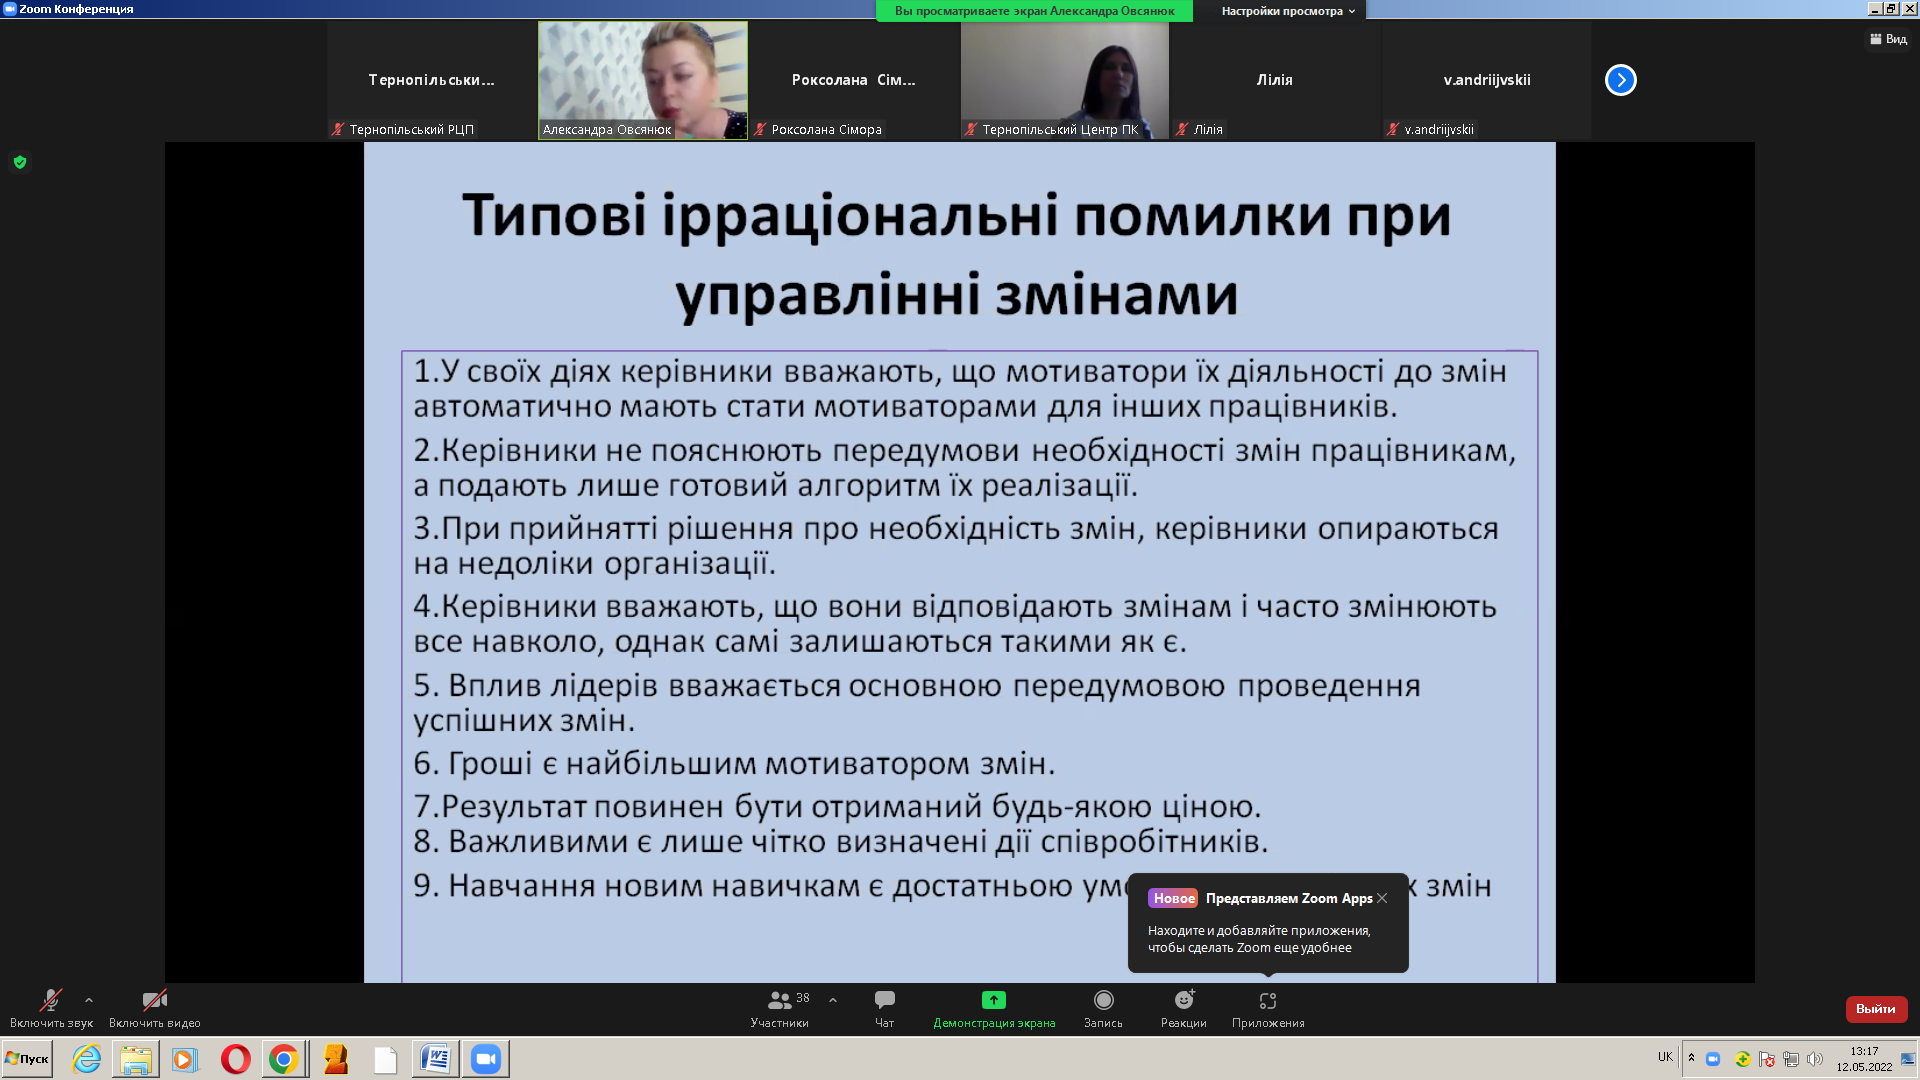Open network connection icon in tray
The height and width of the screenshot is (1080, 1920).
click(x=1791, y=1059)
